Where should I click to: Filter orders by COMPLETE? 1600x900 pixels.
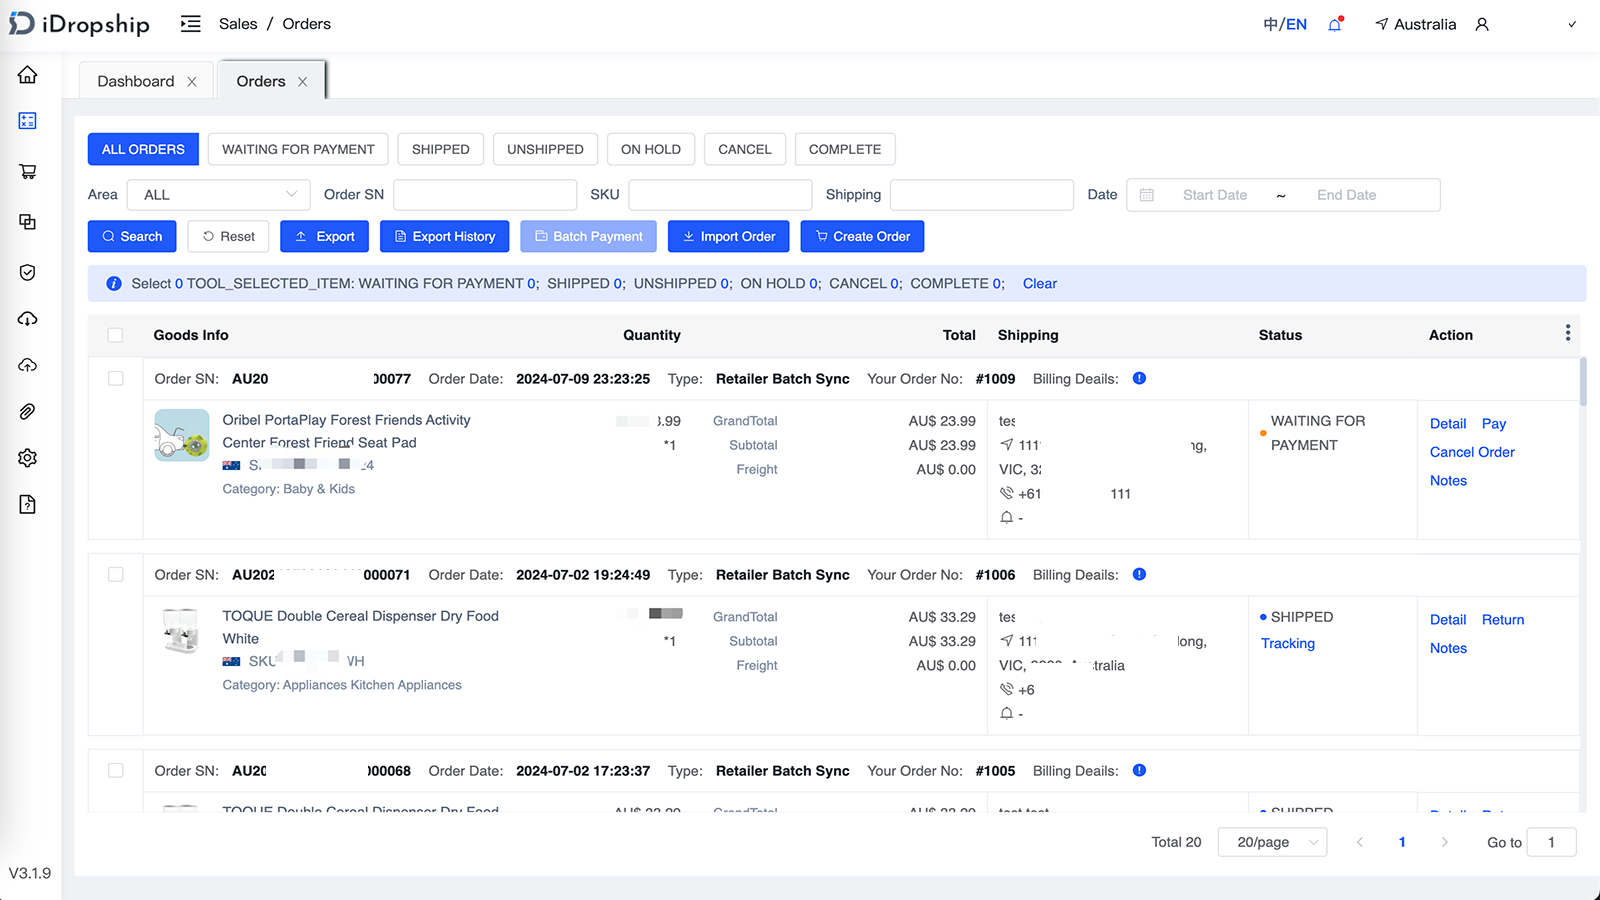[845, 149]
